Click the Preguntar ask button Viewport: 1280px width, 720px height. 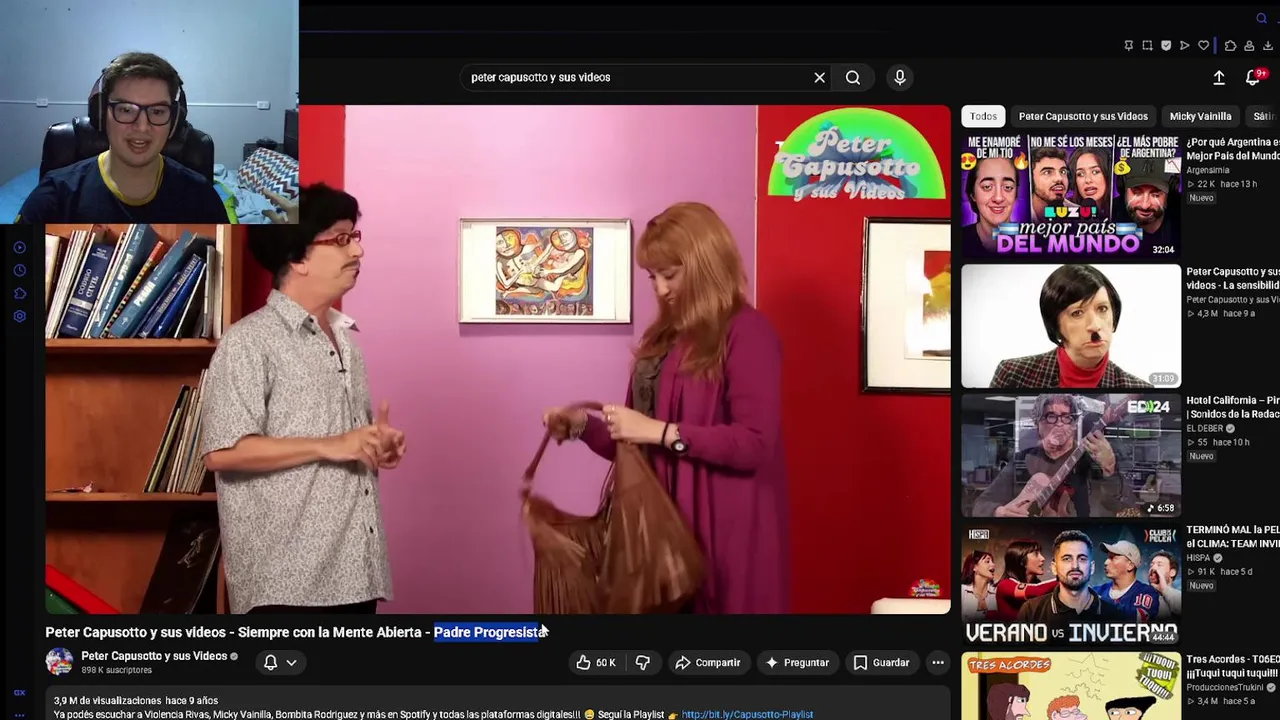point(797,662)
